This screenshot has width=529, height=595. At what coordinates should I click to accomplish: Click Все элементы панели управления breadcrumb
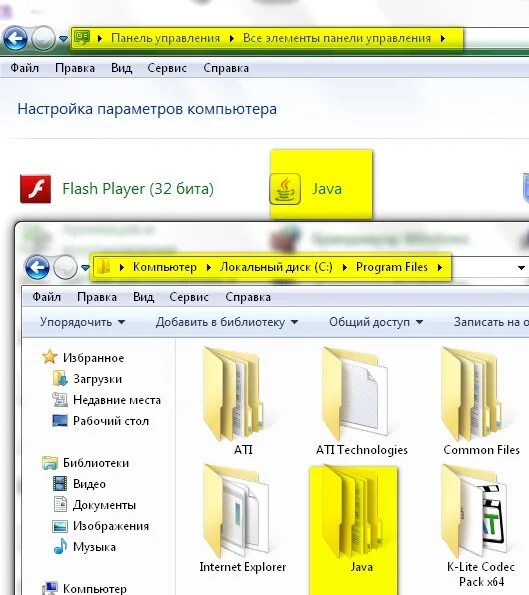(x=337, y=38)
